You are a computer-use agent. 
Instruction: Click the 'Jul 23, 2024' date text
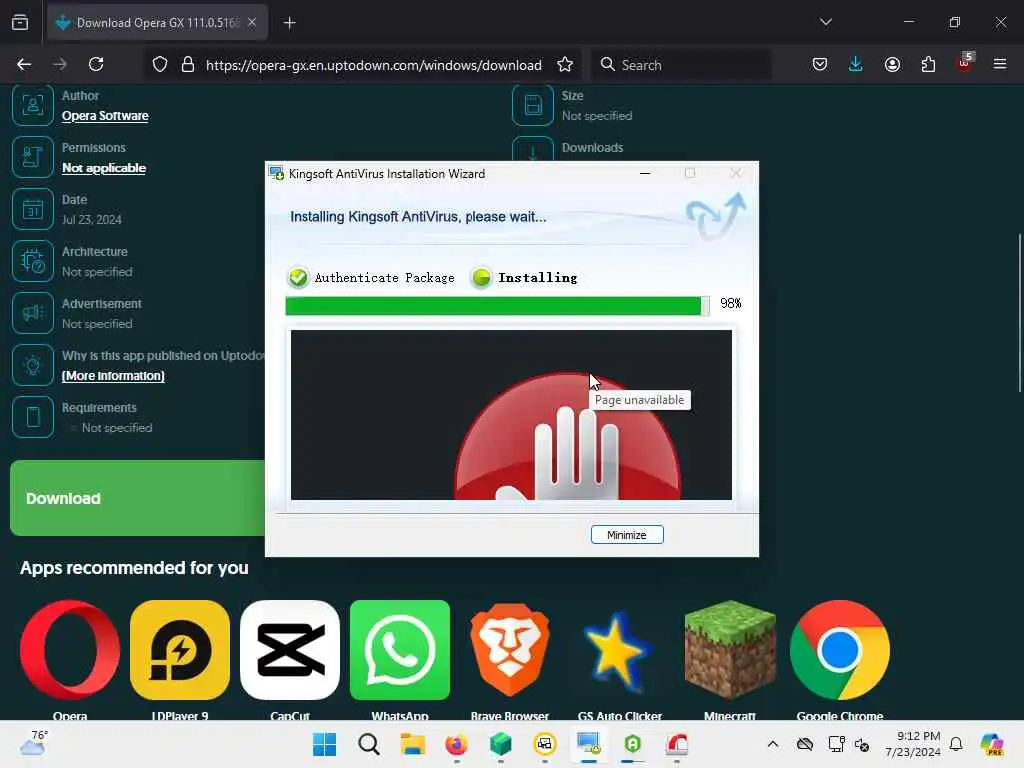(x=91, y=220)
